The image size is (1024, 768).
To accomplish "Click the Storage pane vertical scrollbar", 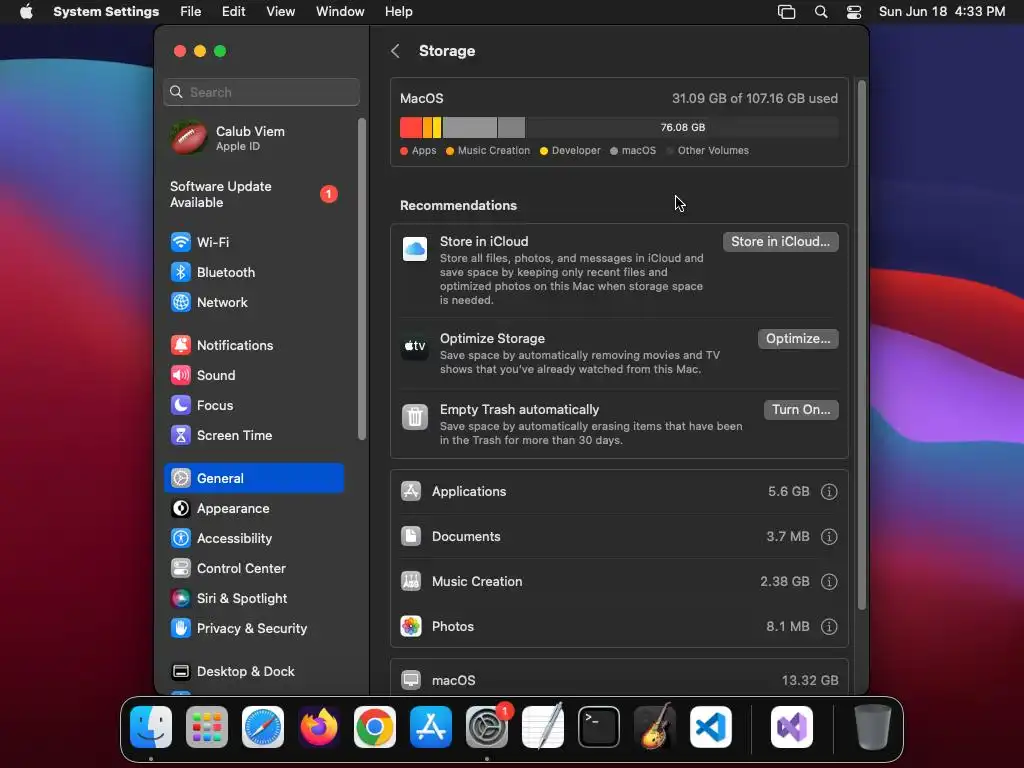I will tap(861, 345).
